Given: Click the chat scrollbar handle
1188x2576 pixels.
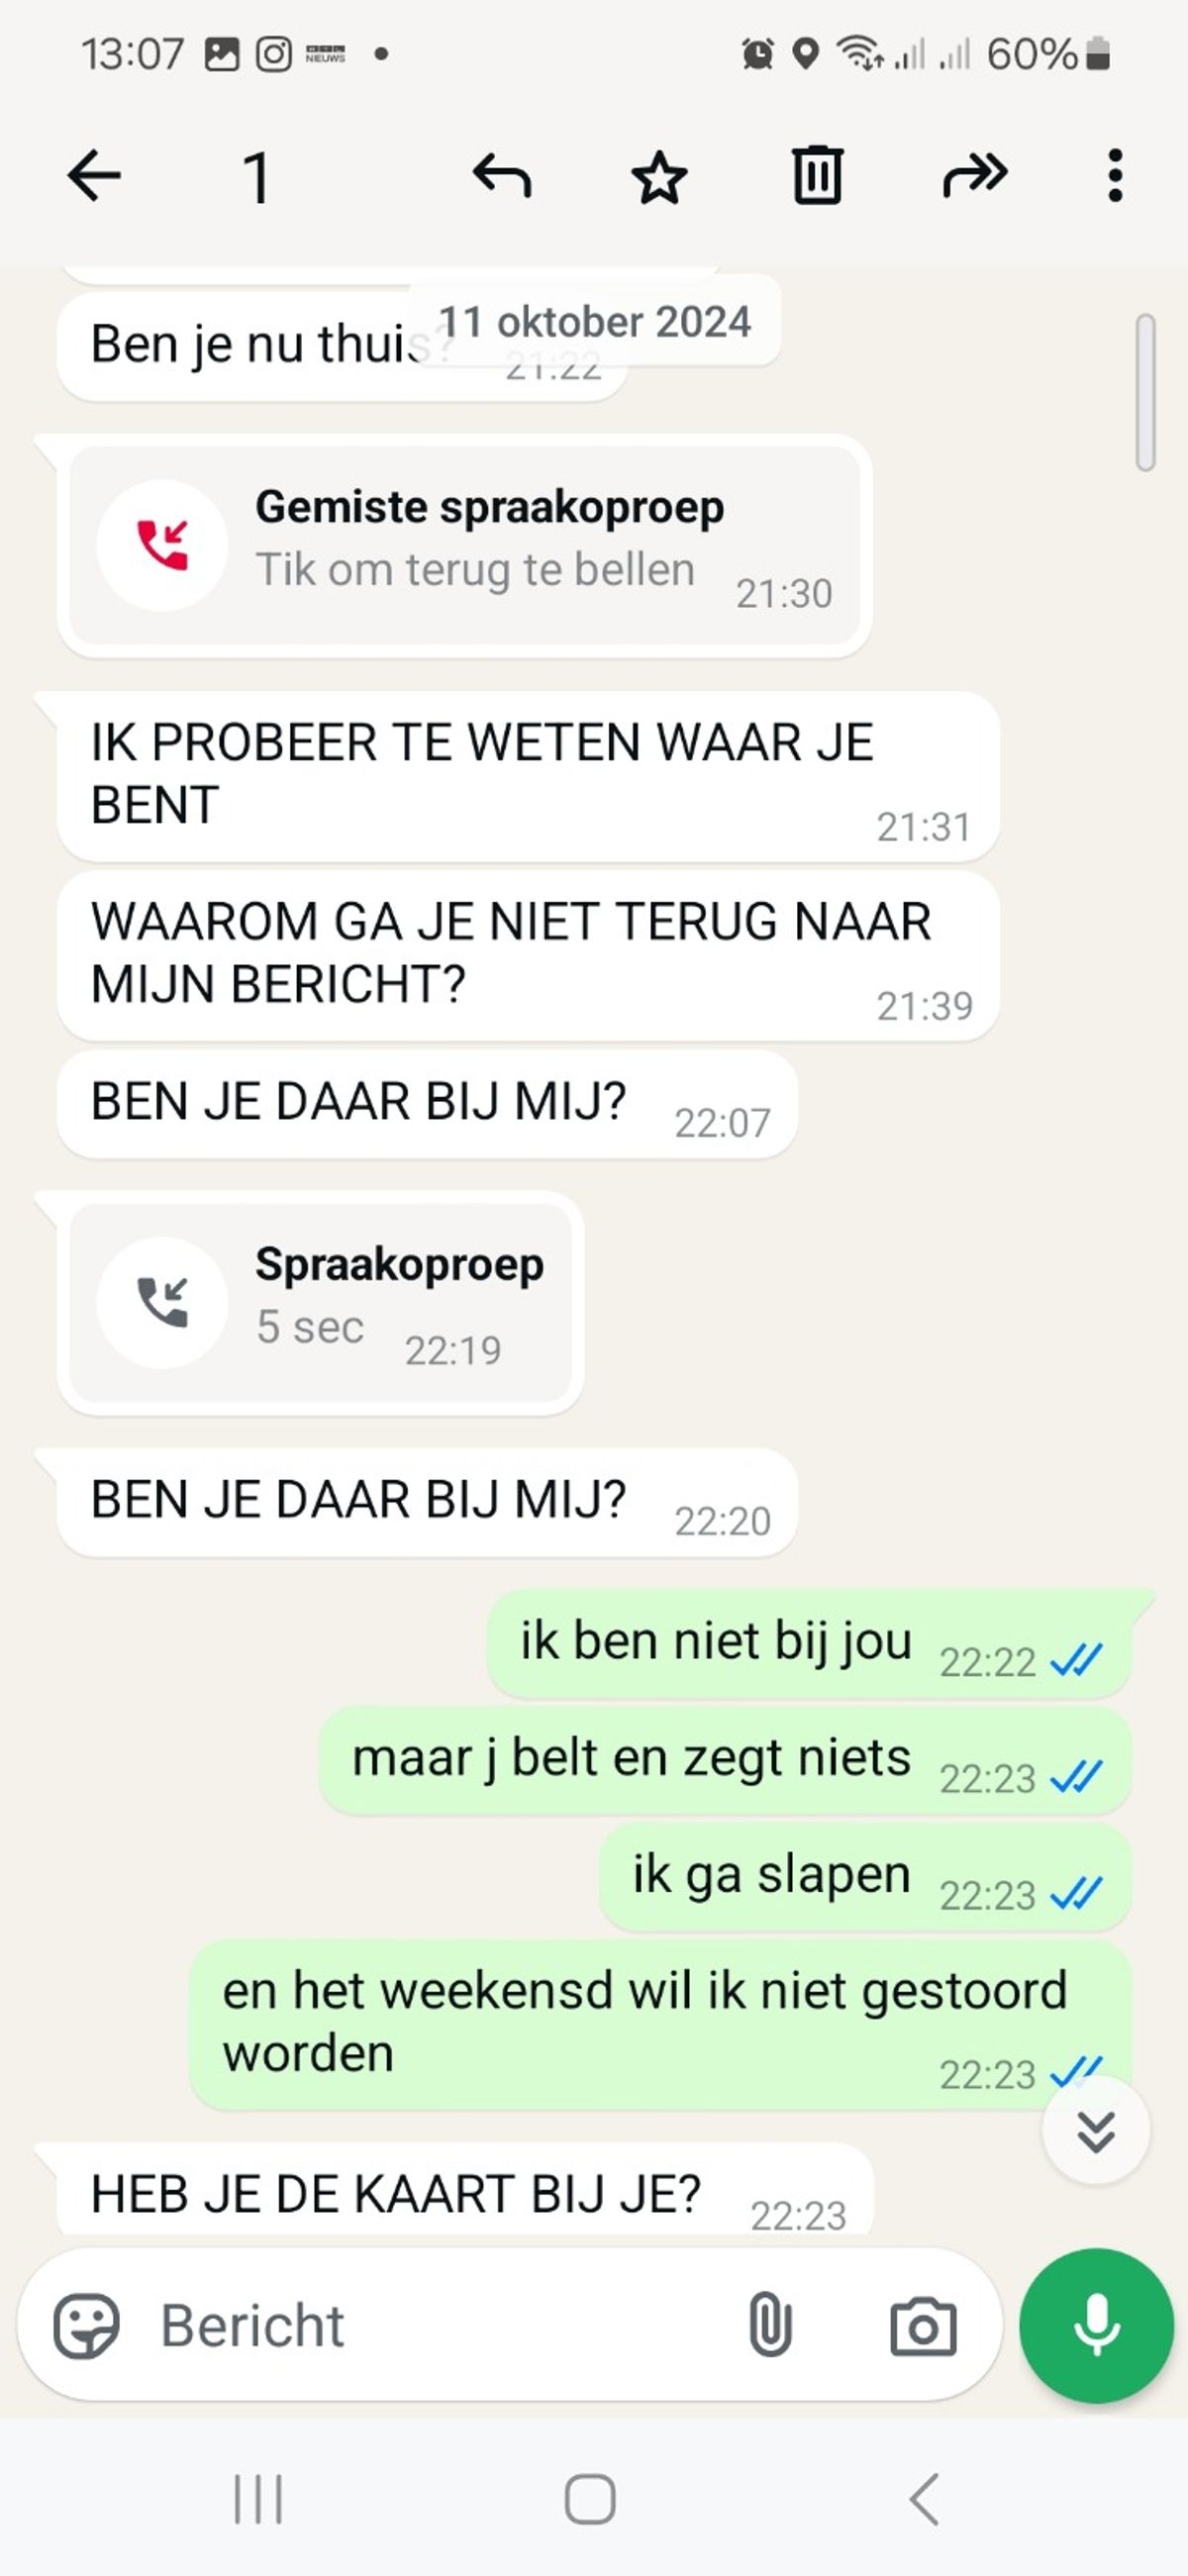Looking at the screenshot, I should tap(1146, 392).
